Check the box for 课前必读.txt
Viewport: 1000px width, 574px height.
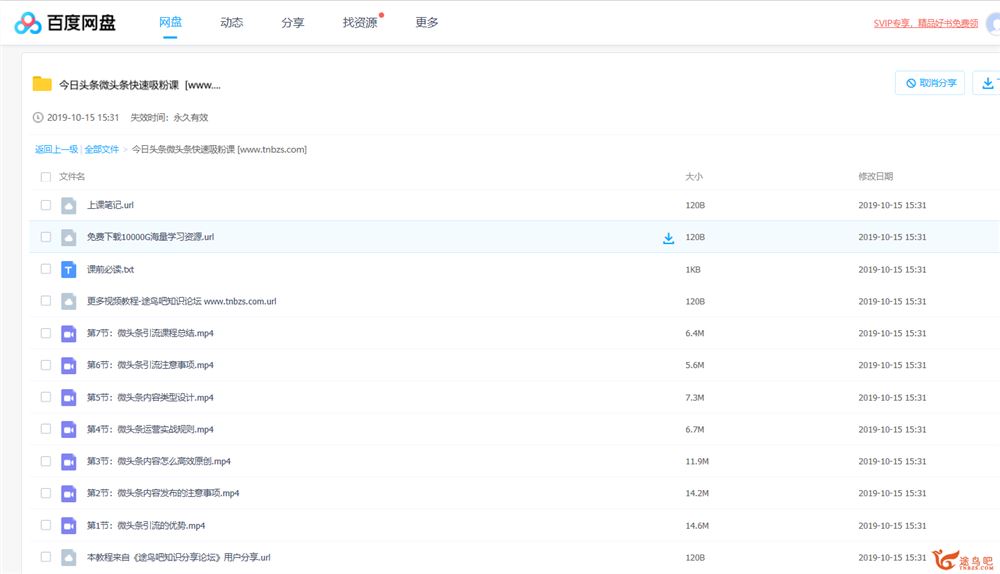pyautogui.click(x=45, y=269)
